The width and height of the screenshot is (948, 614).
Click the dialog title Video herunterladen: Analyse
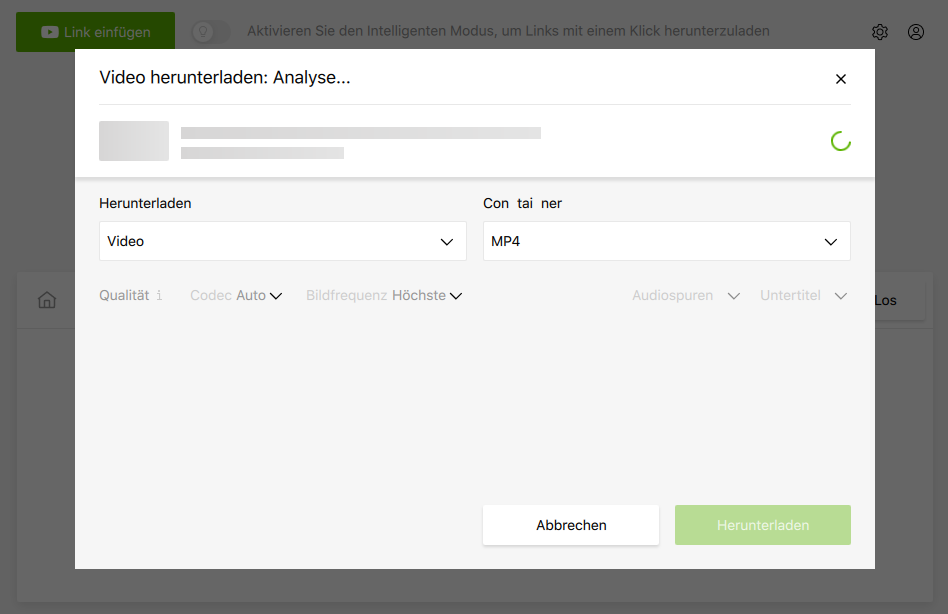click(224, 78)
